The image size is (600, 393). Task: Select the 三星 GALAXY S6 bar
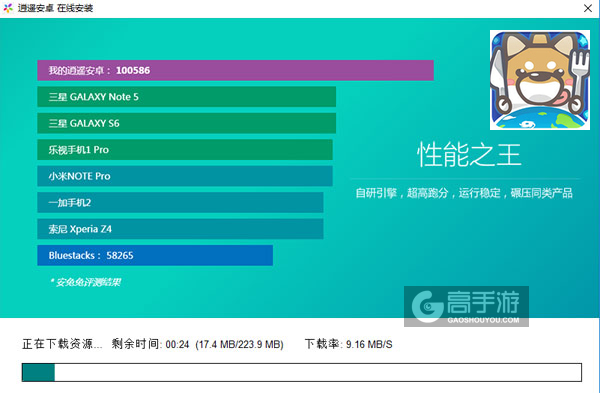click(186, 123)
